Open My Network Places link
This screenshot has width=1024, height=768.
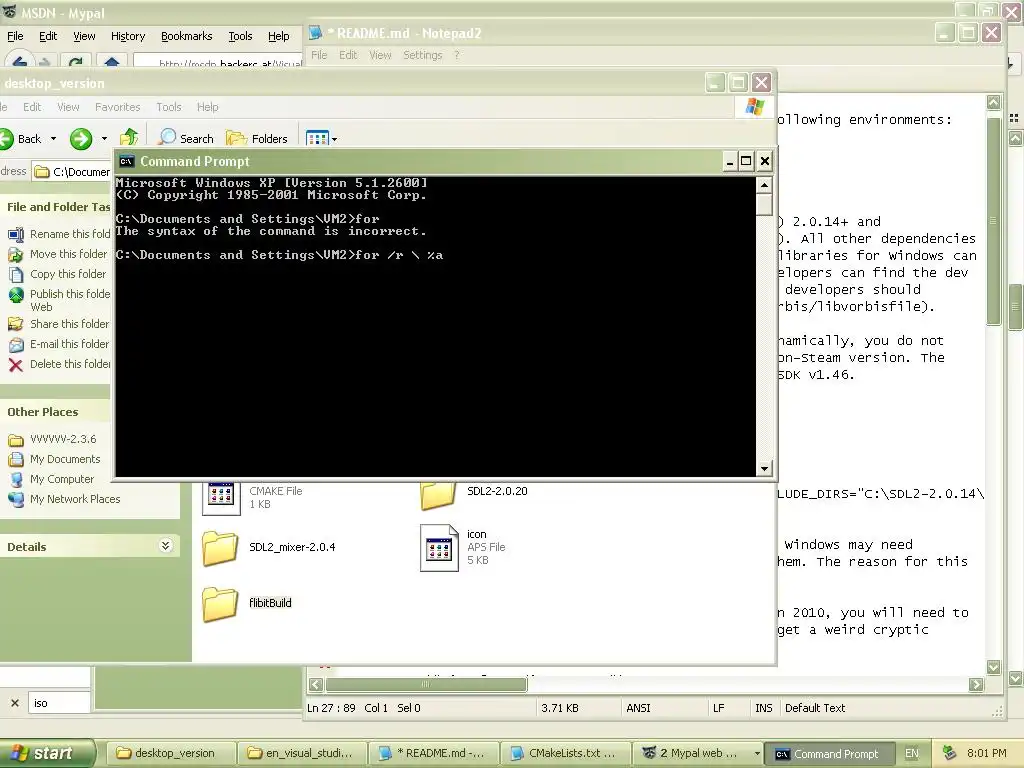(x=75, y=499)
